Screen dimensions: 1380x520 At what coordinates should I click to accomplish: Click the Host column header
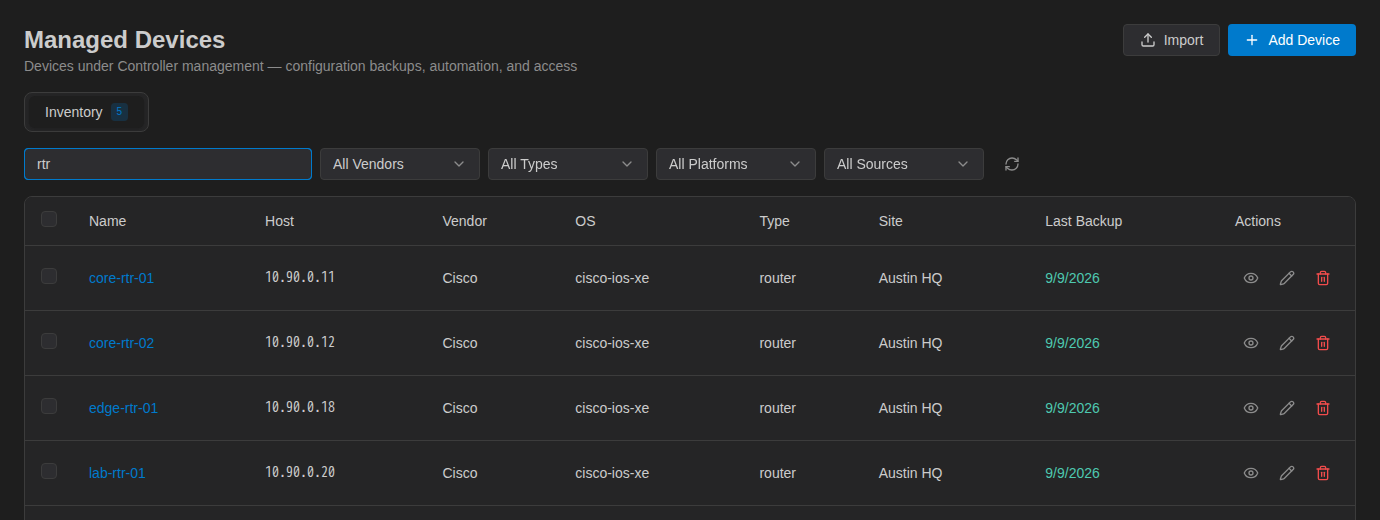coord(279,221)
